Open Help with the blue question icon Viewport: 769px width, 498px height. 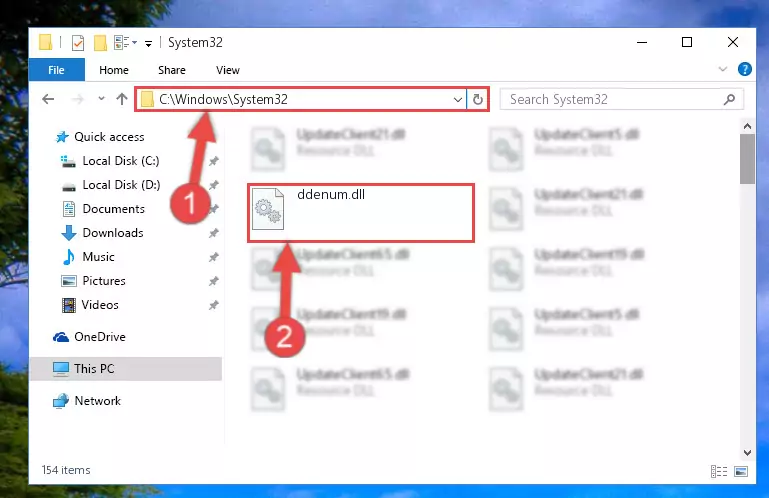pos(744,69)
